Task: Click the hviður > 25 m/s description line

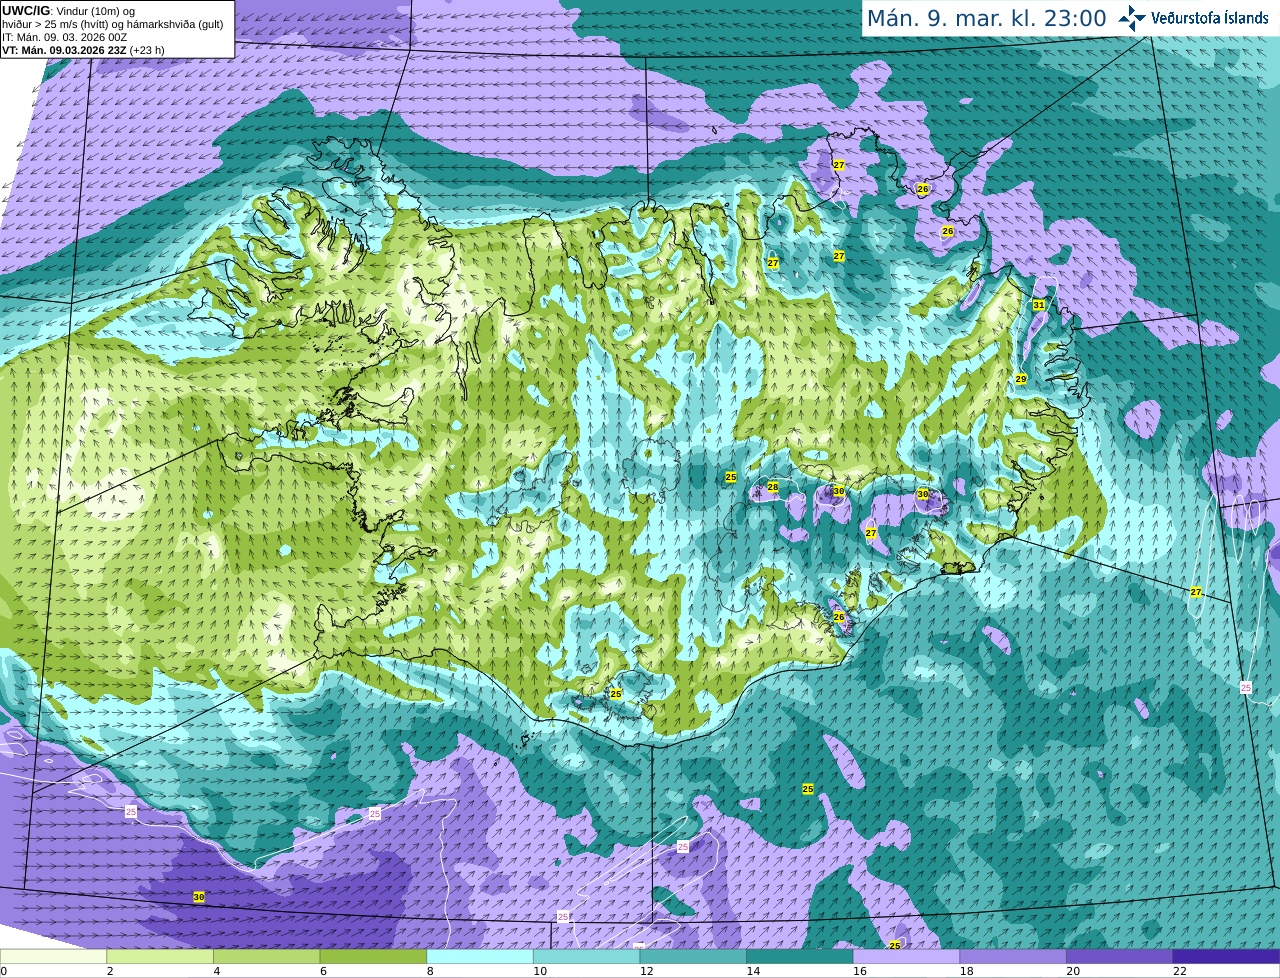Action: 112,24
